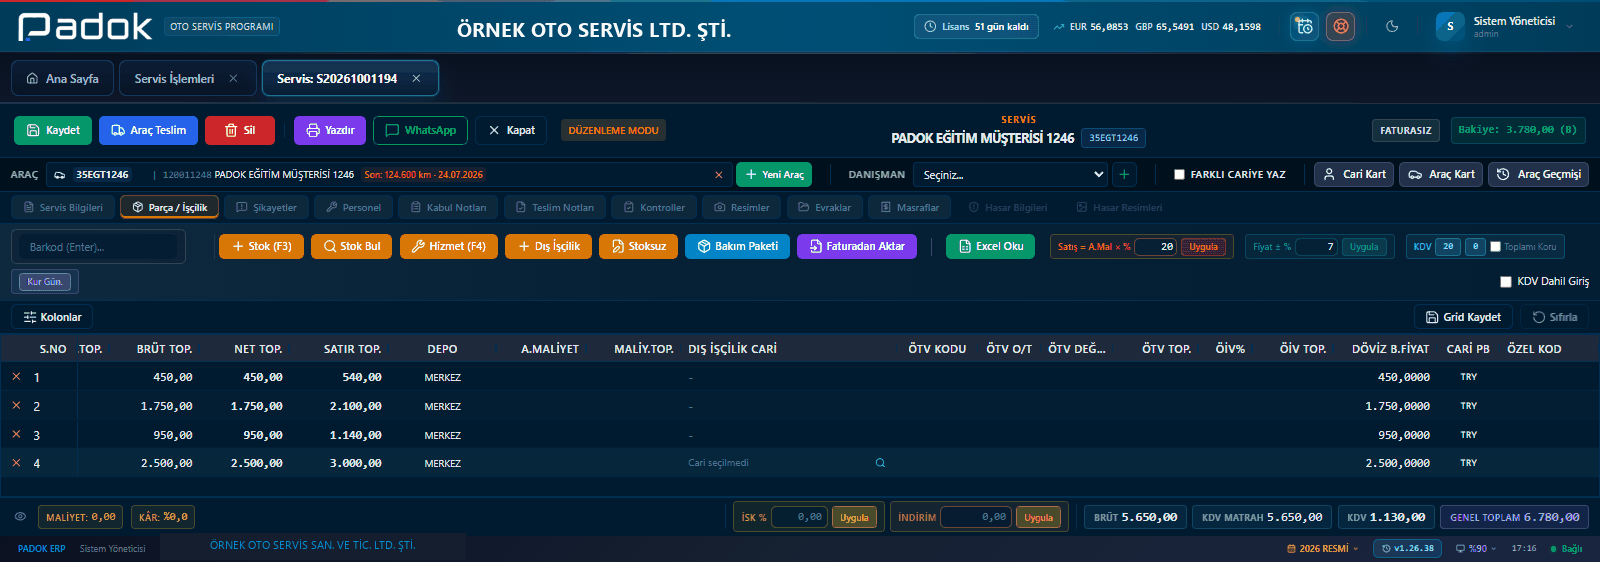
Task: Switch to the Ana Sayfa tab
Action: tap(62, 78)
